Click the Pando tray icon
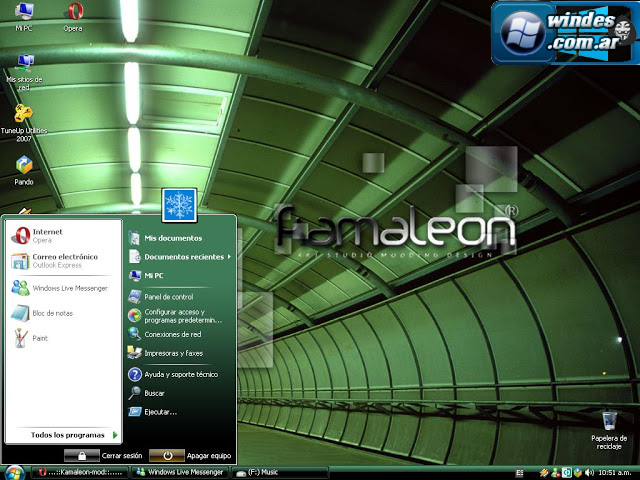This screenshot has height=480, width=640. point(578,473)
